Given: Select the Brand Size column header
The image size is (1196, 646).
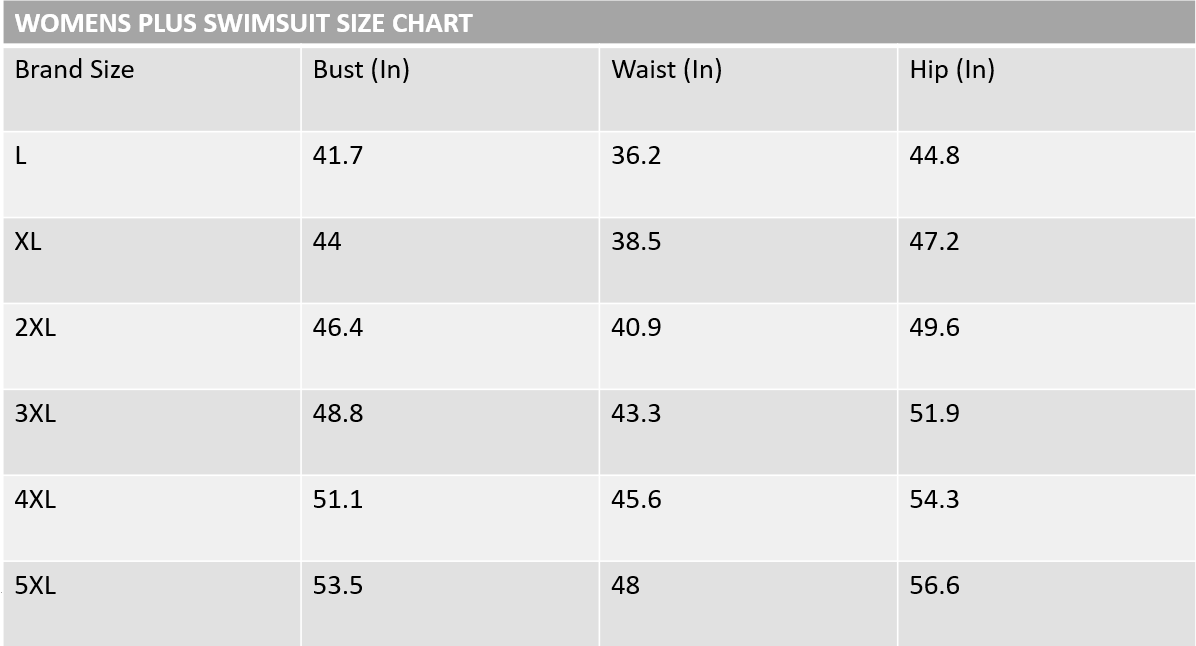Looking at the screenshot, I should coord(74,70).
